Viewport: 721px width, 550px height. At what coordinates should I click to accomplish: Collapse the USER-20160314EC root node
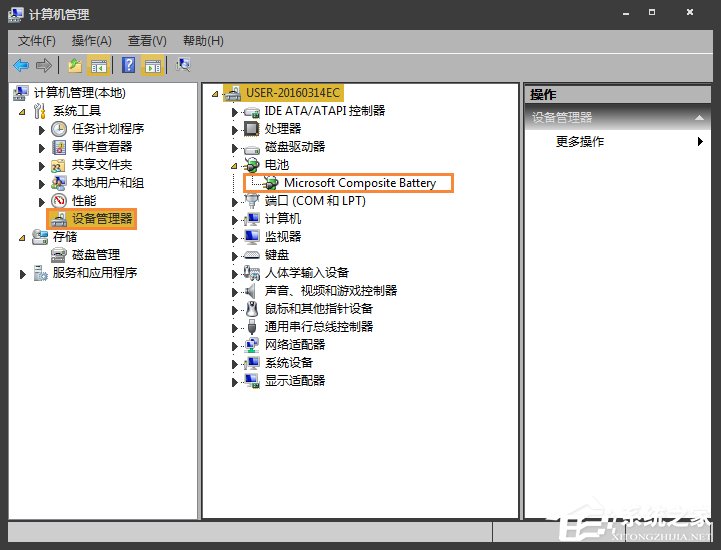click(215, 94)
